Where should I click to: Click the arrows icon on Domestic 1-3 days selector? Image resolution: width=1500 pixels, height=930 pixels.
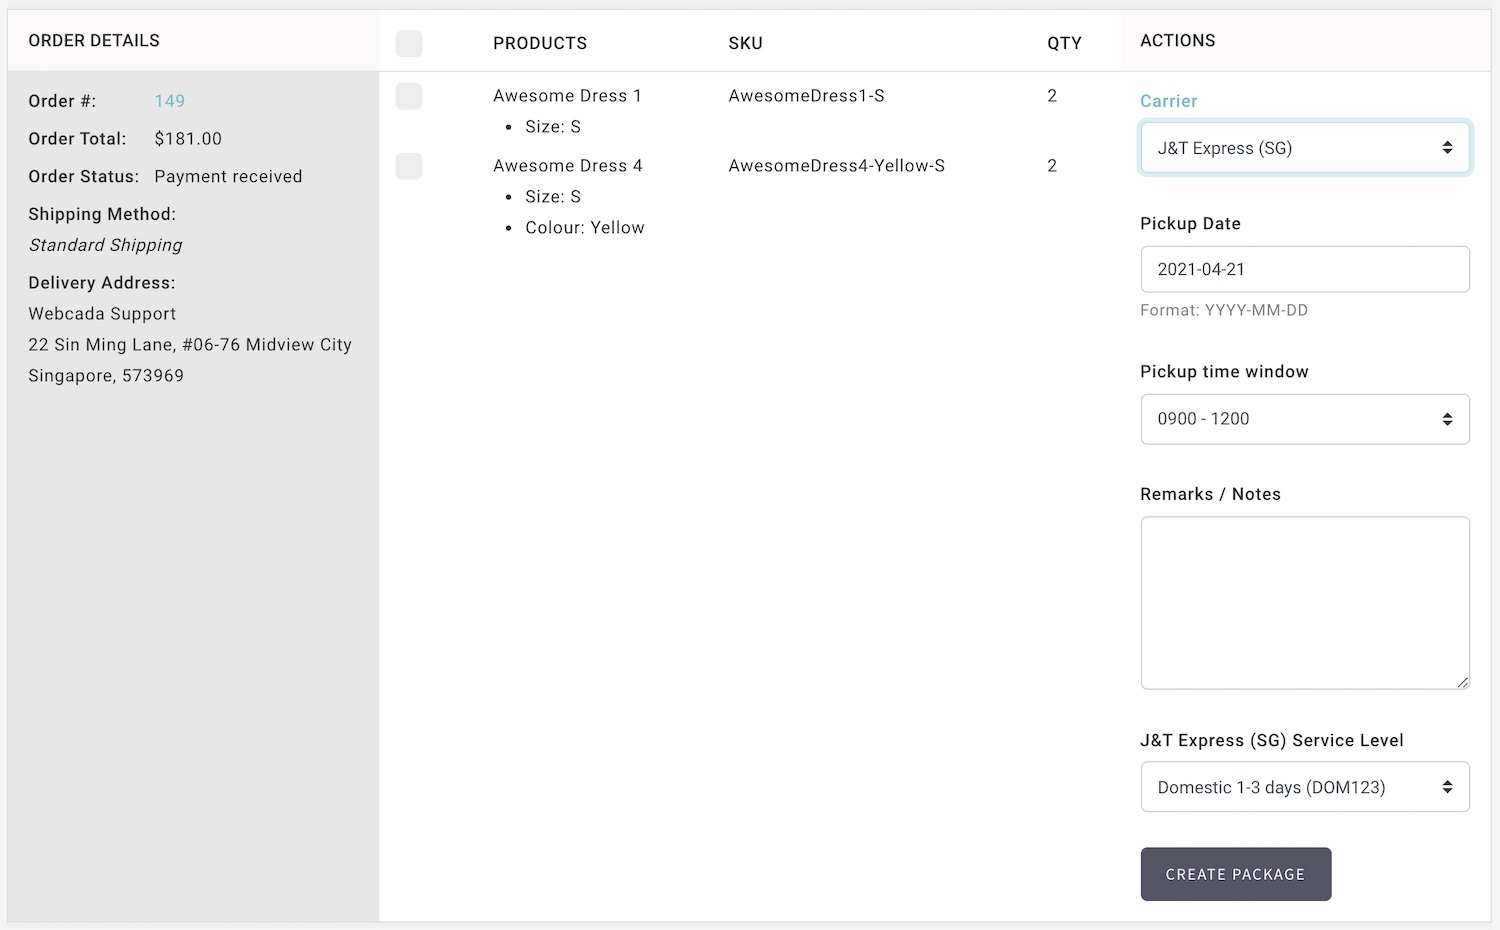coord(1447,787)
